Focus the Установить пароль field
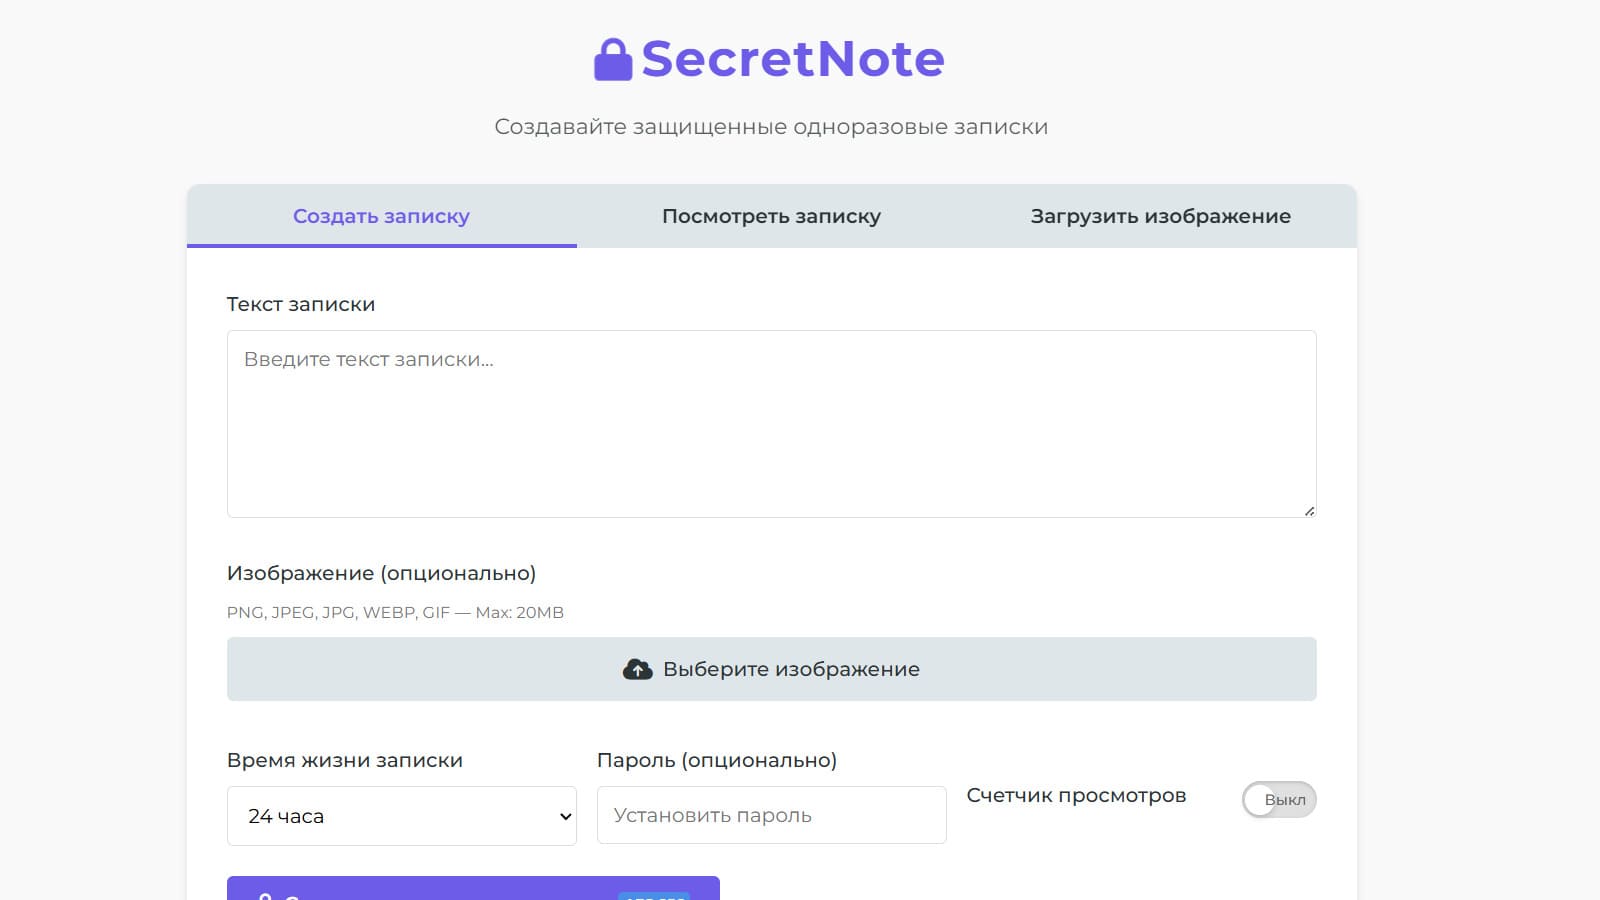 pos(771,814)
